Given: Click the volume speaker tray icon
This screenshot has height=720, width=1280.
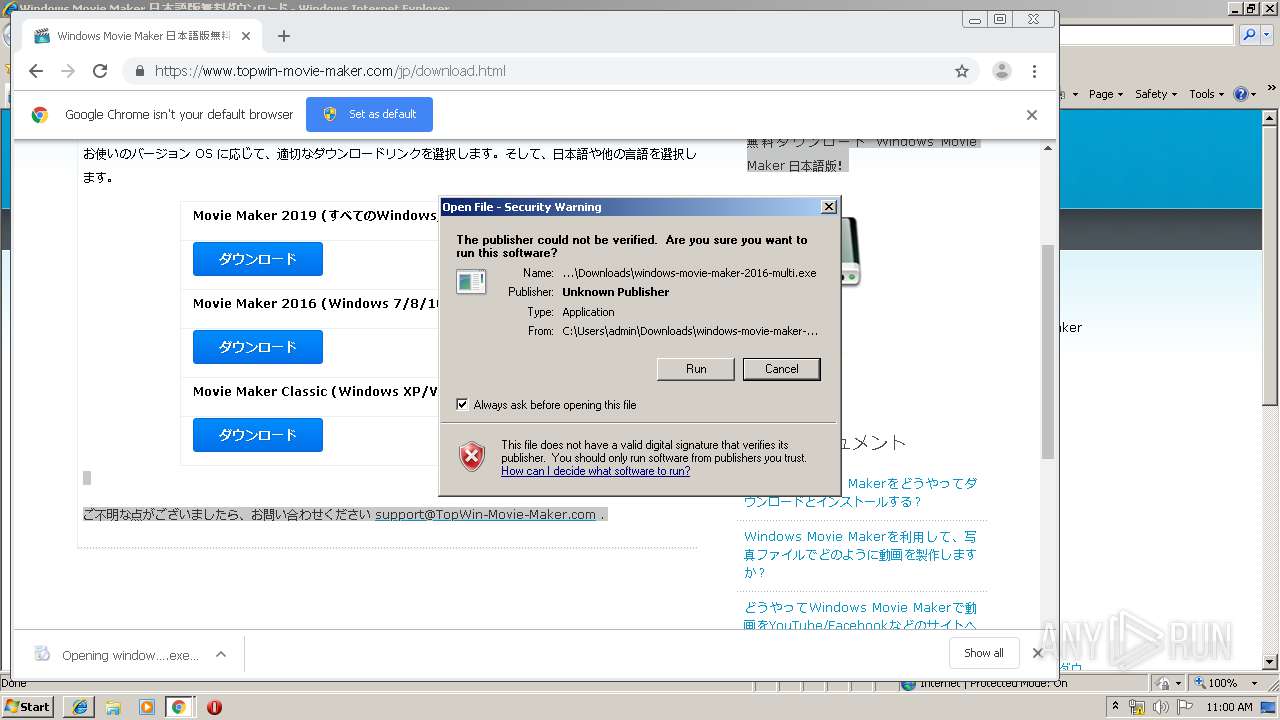Looking at the screenshot, I should tap(1162, 707).
